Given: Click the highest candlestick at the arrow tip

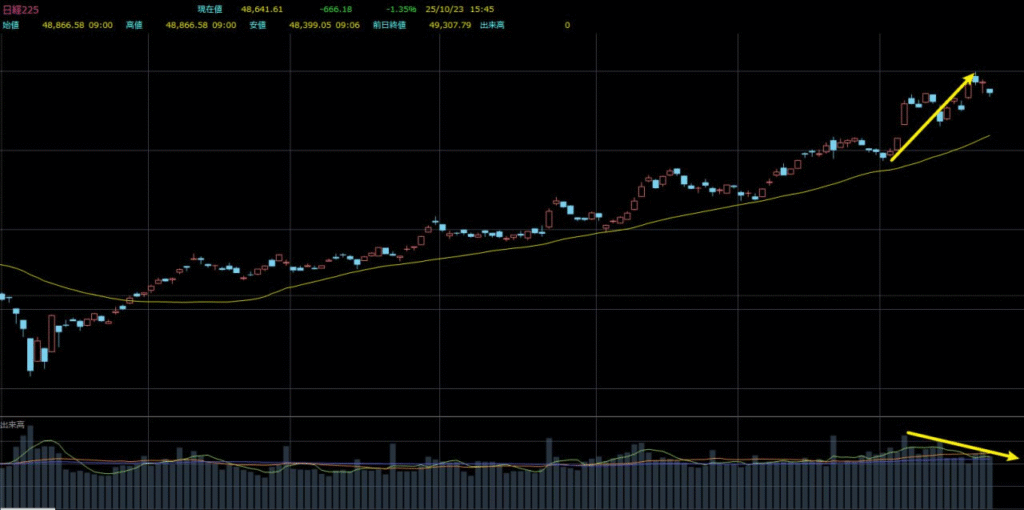Looking at the screenshot, I should (976, 77).
